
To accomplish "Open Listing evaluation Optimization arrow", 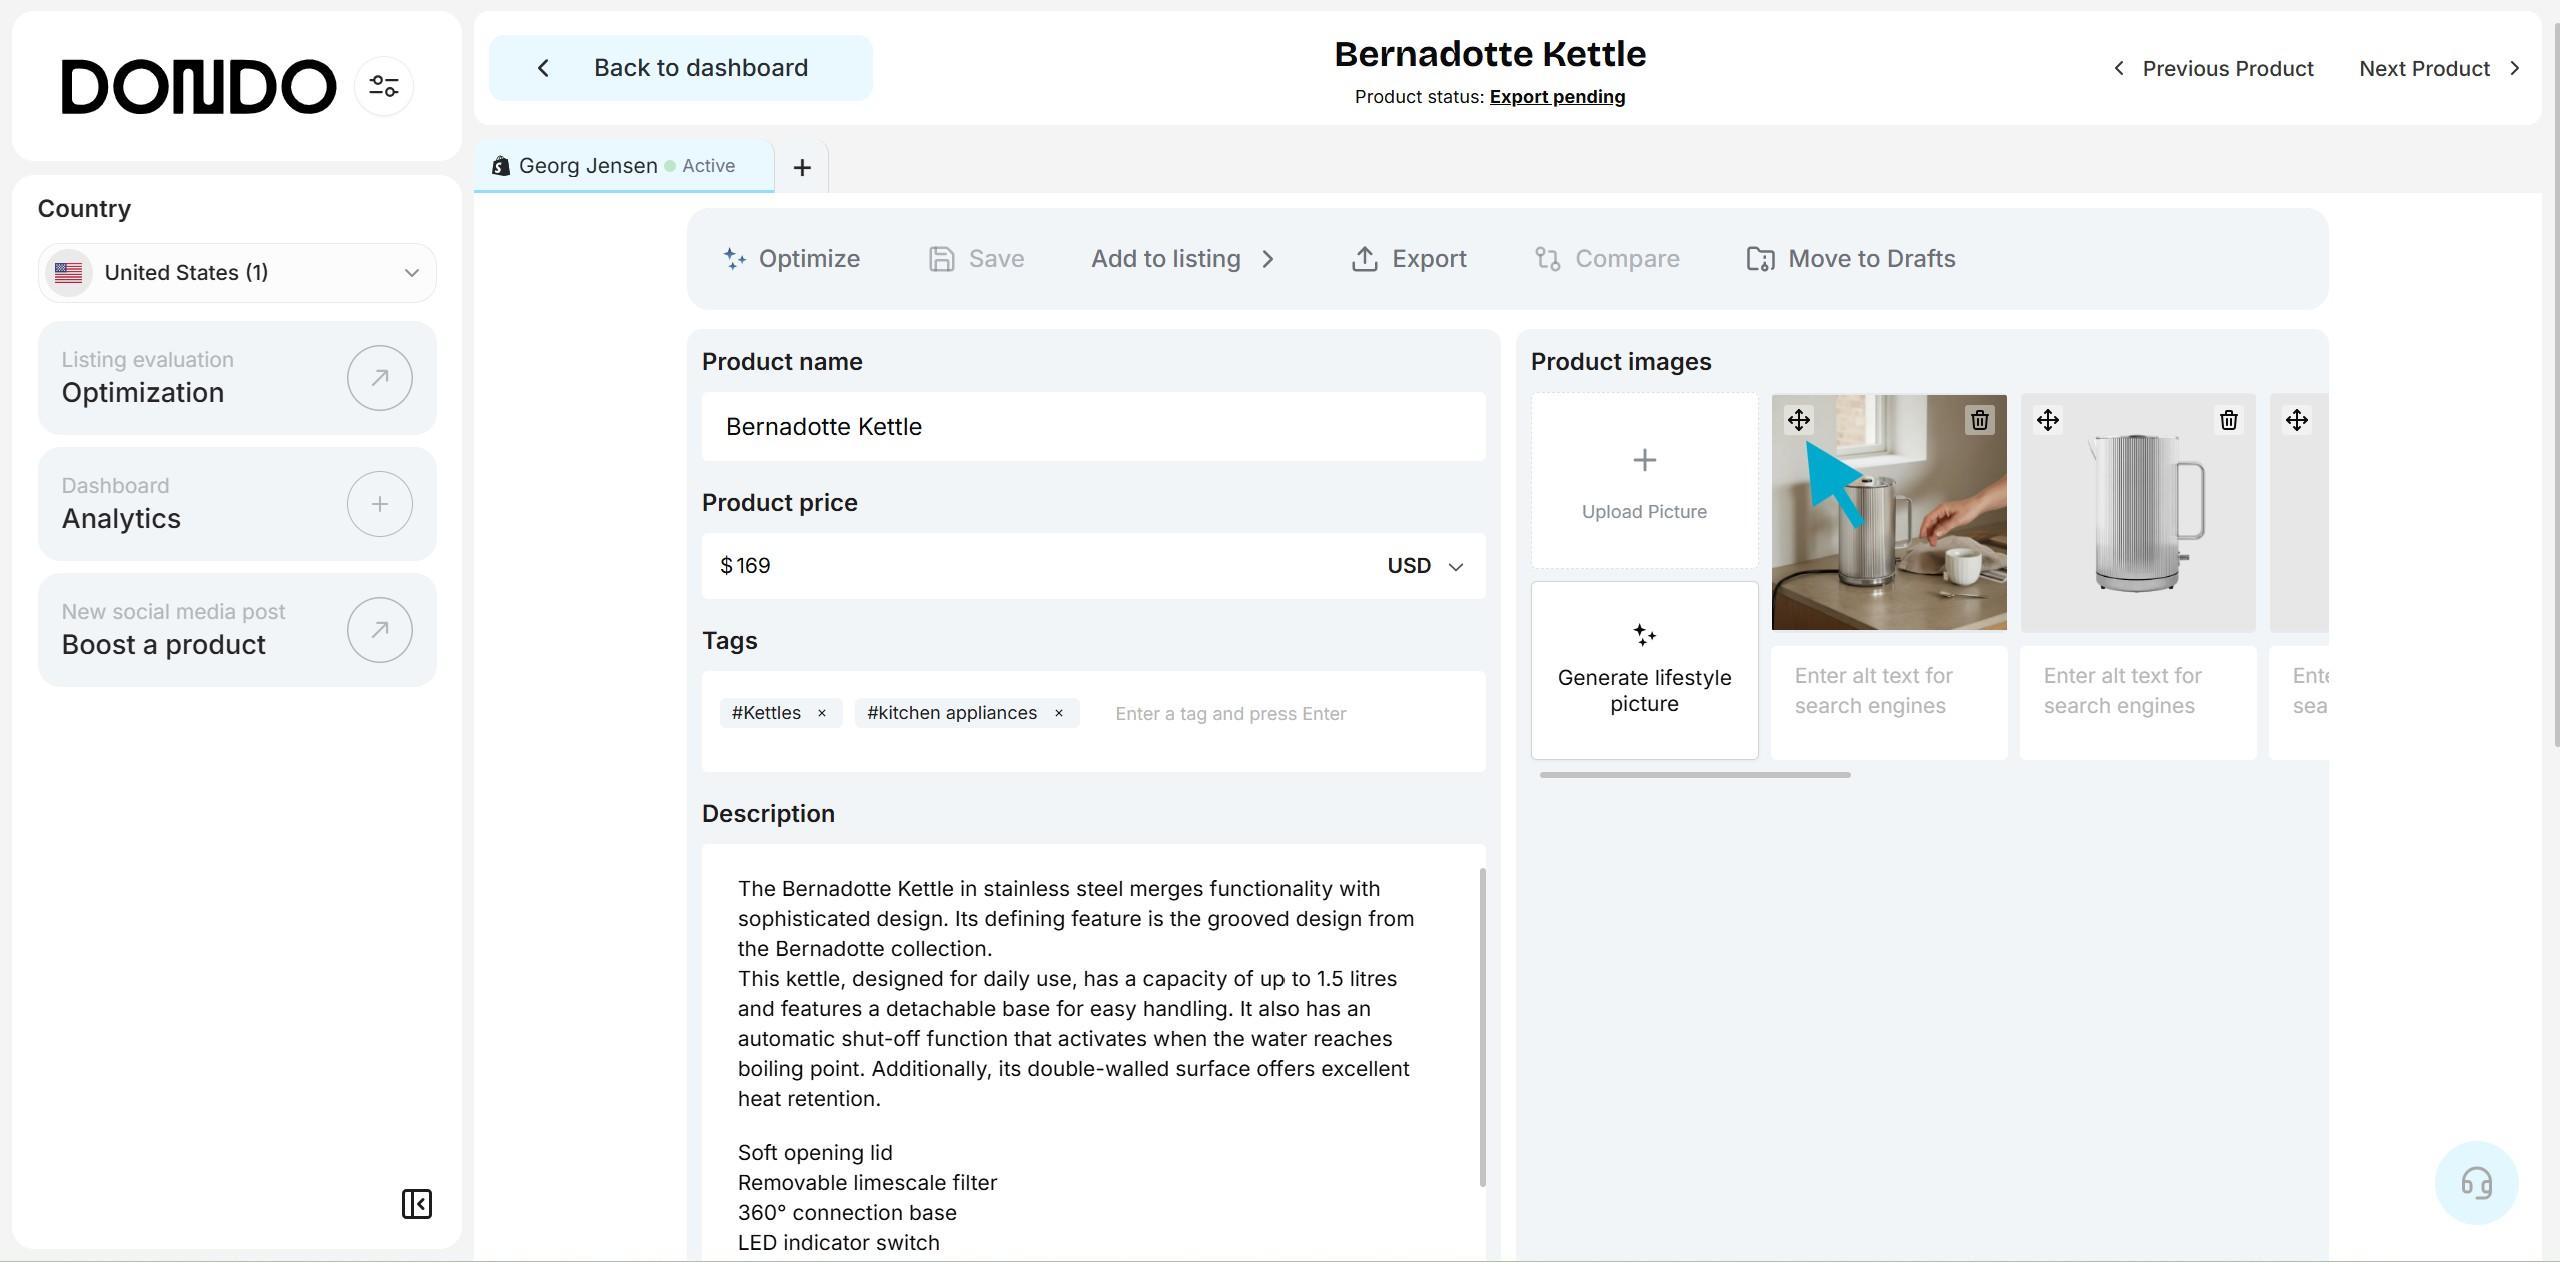I will (x=379, y=378).
